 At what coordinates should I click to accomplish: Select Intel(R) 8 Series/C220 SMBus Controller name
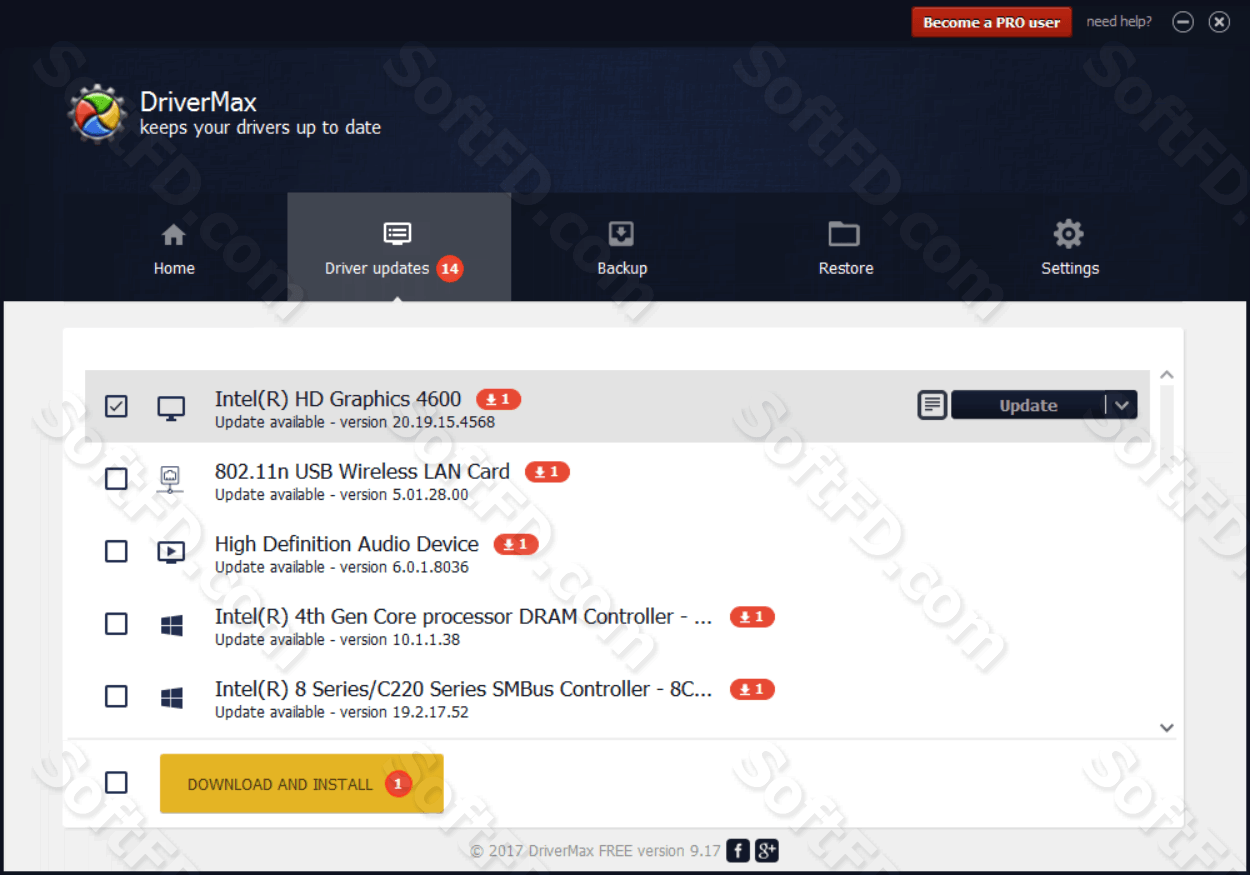464,689
